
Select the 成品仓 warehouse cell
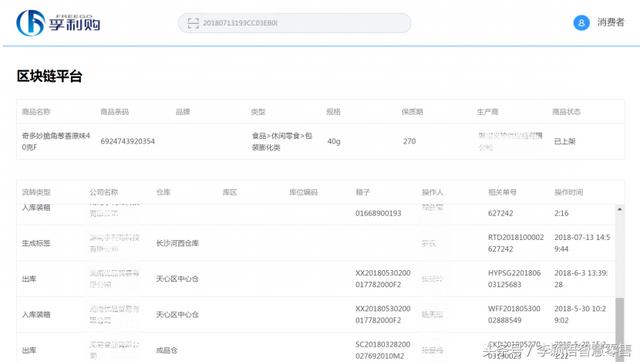167,351
